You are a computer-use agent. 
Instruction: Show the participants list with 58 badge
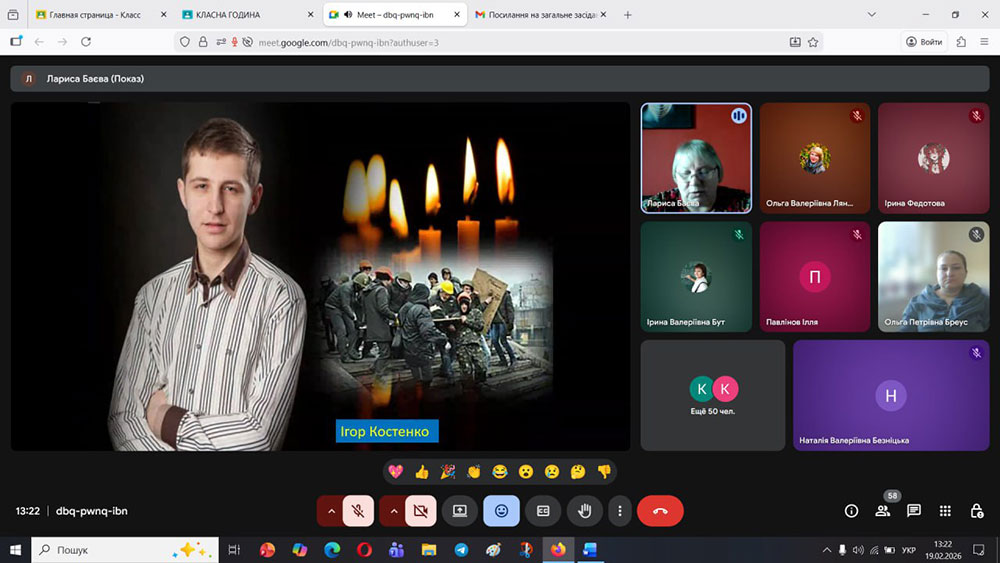coord(882,511)
